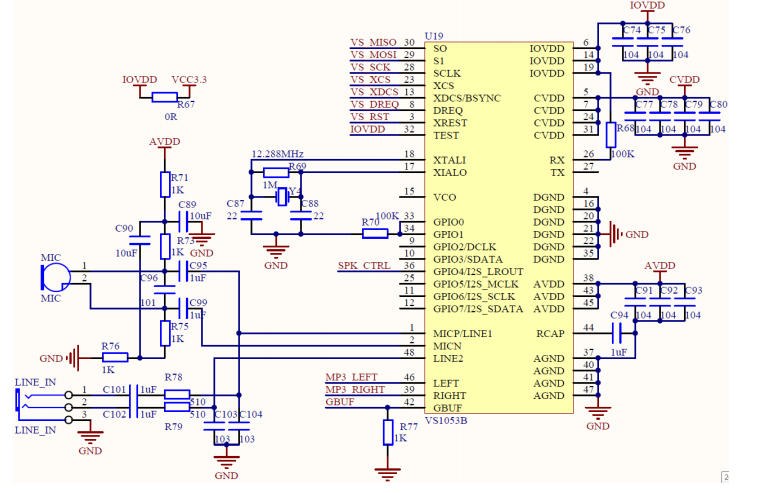Select the MP3_LEFT net label
Image resolution: width=757 pixels, height=493 pixels.
[x=351, y=377]
